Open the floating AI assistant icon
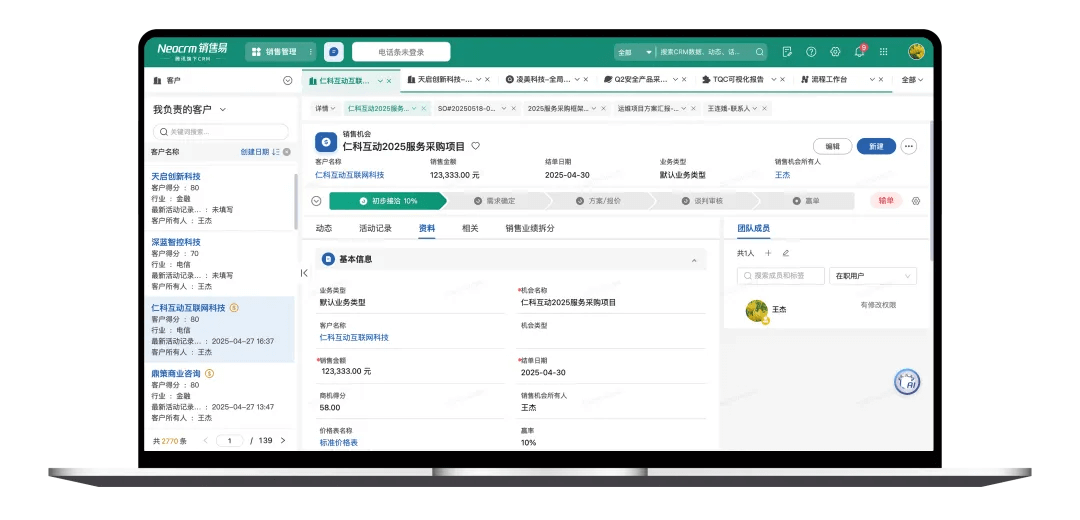 point(907,382)
